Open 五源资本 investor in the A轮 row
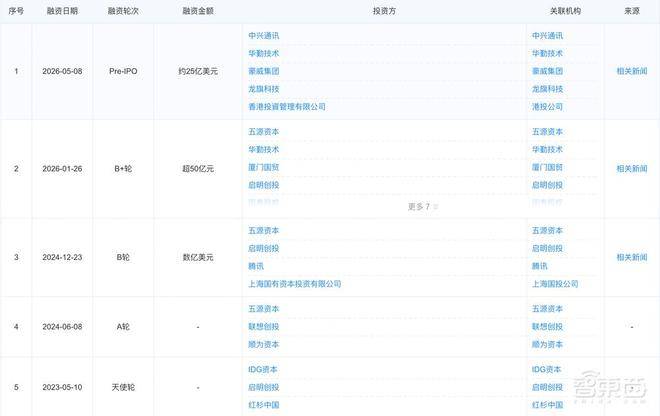 click(263, 309)
